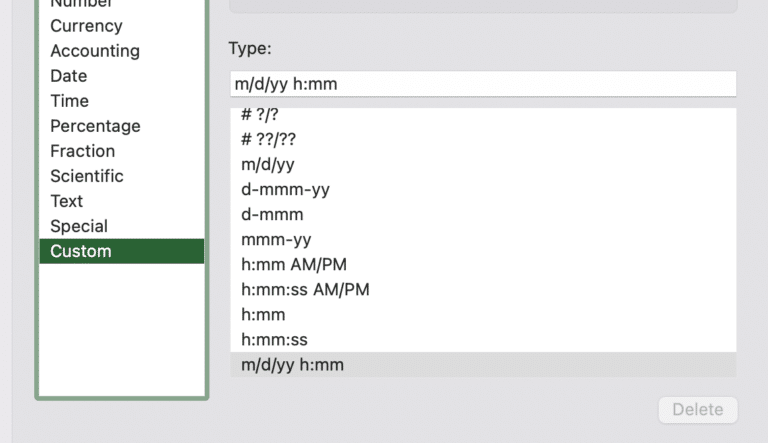The width and height of the screenshot is (768, 443).
Task: Select Percentage in the category list
Action: point(95,126)
